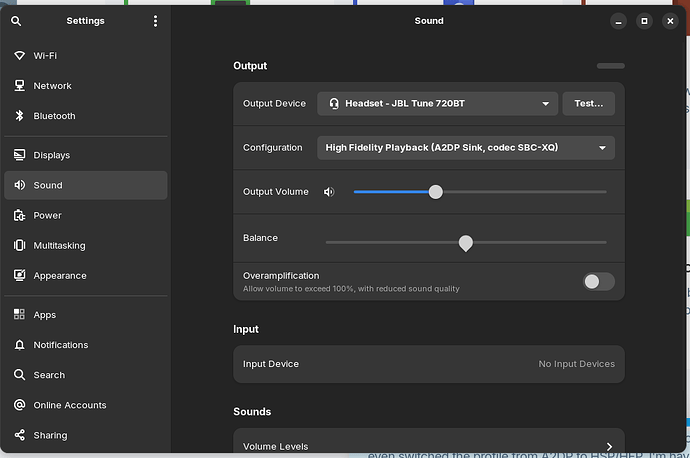Select Appearance in the sidebar

(x=59, y=275)
